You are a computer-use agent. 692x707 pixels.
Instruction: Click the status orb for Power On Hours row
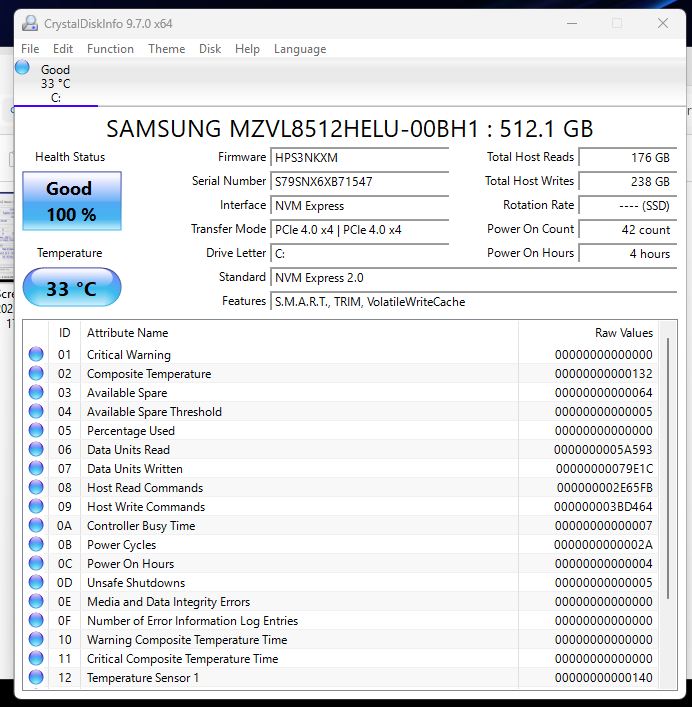(x=36, y=564)
